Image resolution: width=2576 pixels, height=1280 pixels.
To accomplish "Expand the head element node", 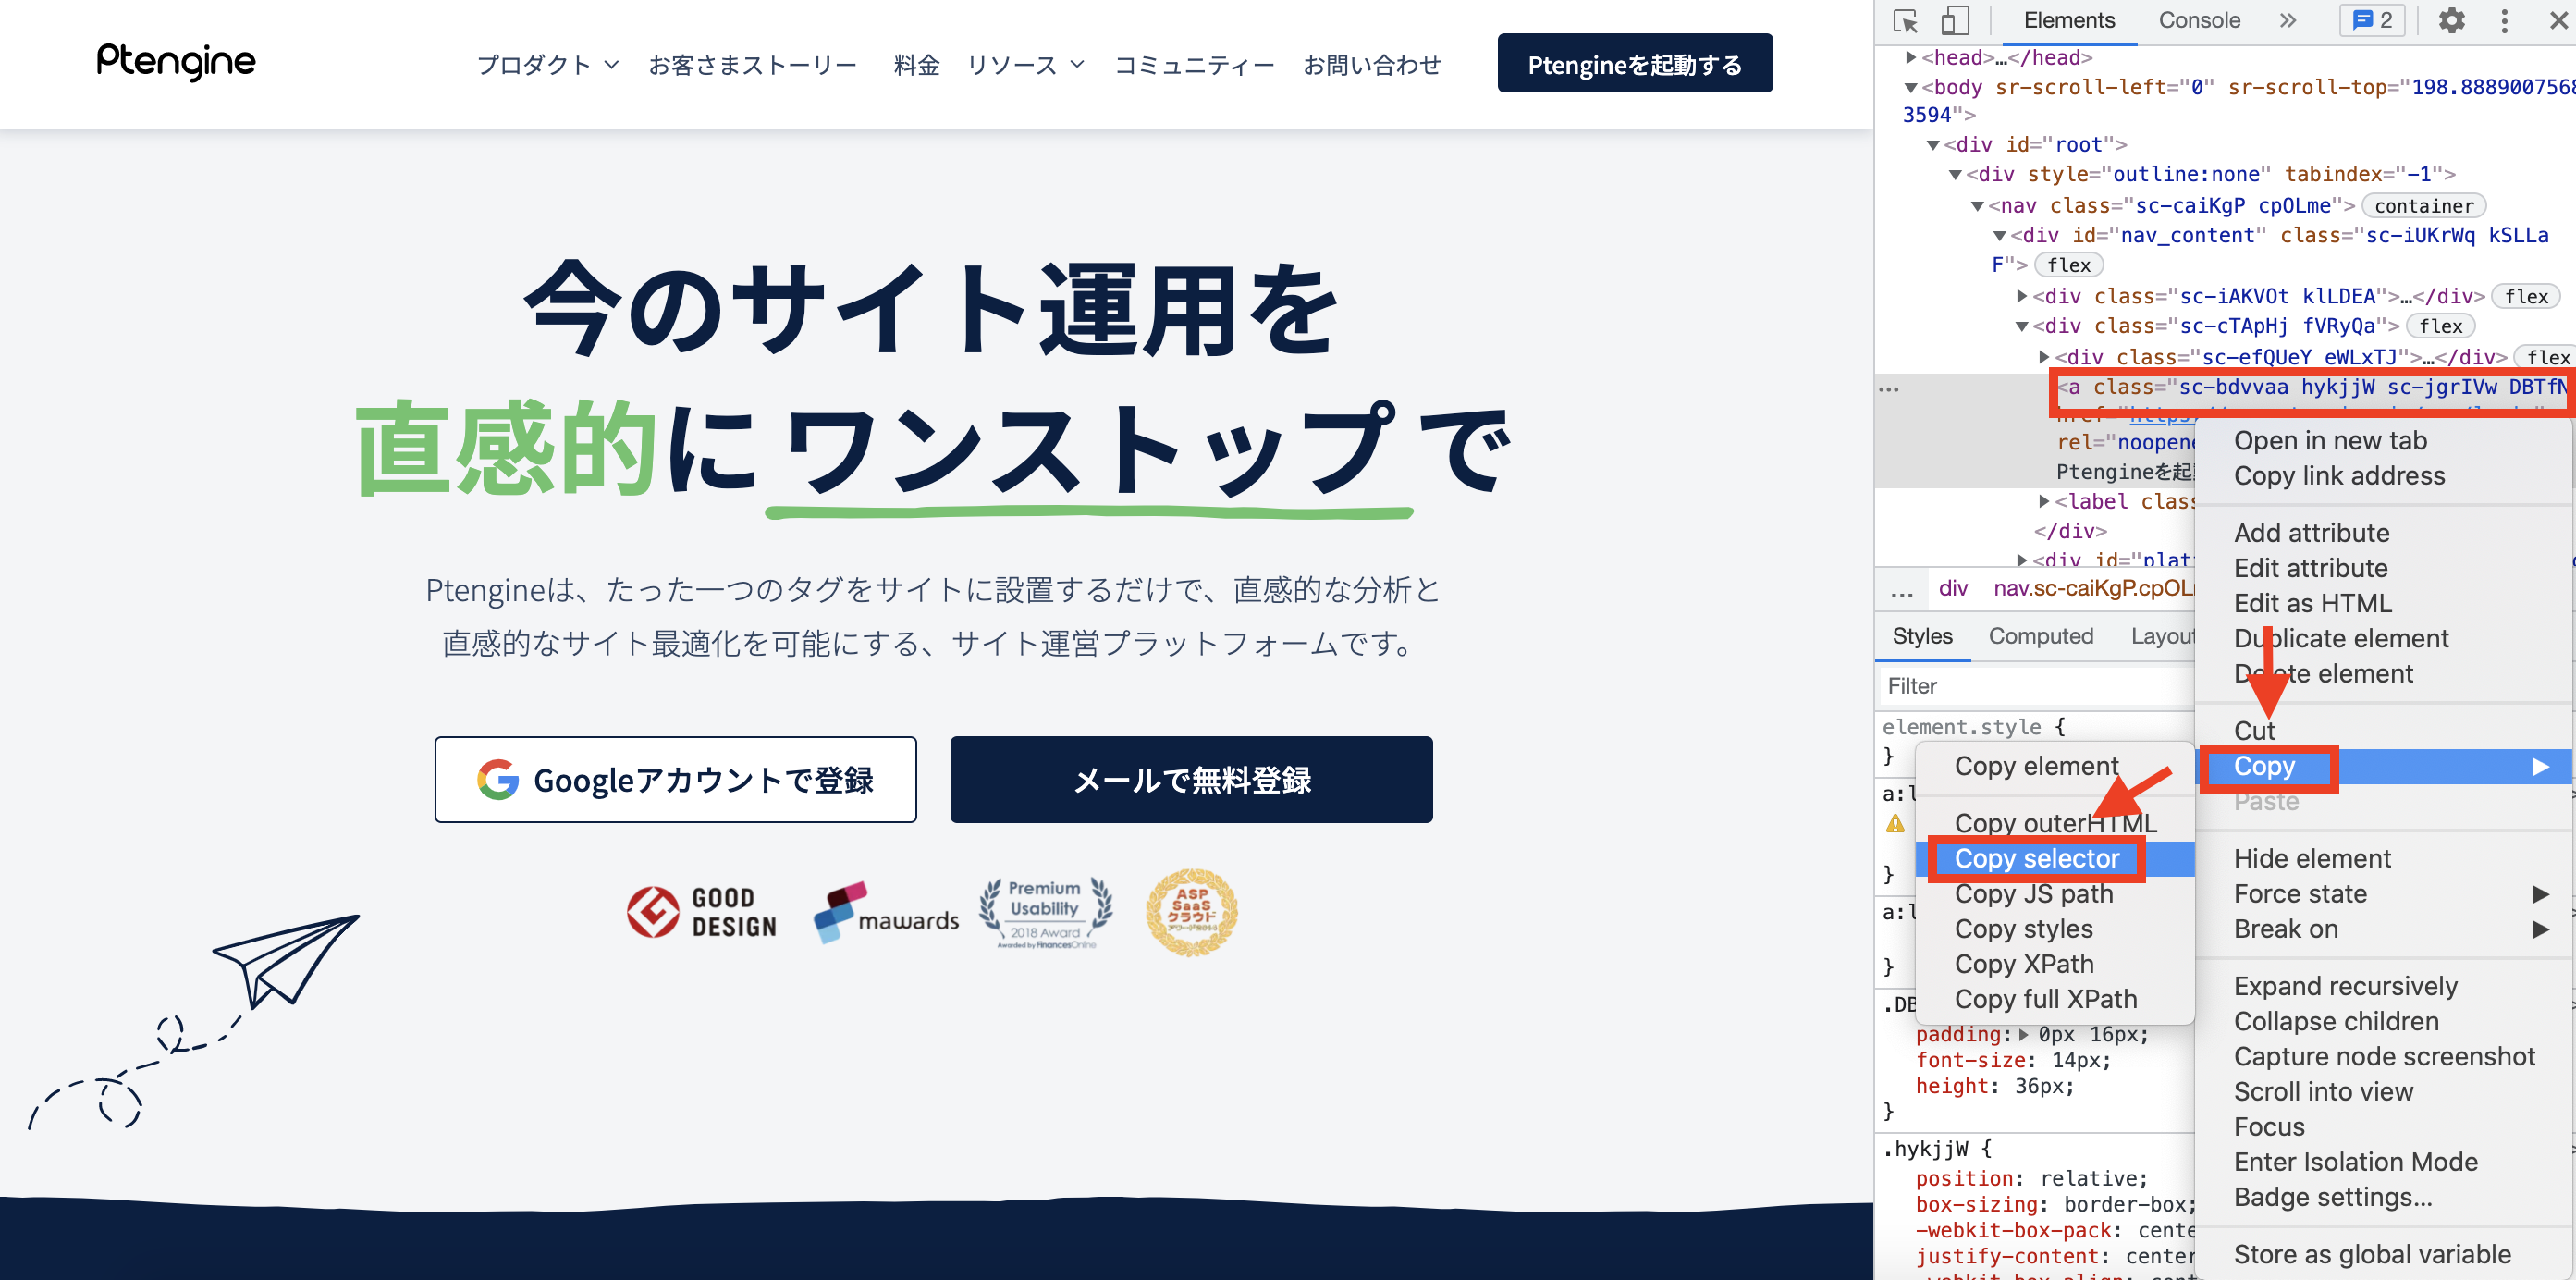I will [x=1911, y=58].
